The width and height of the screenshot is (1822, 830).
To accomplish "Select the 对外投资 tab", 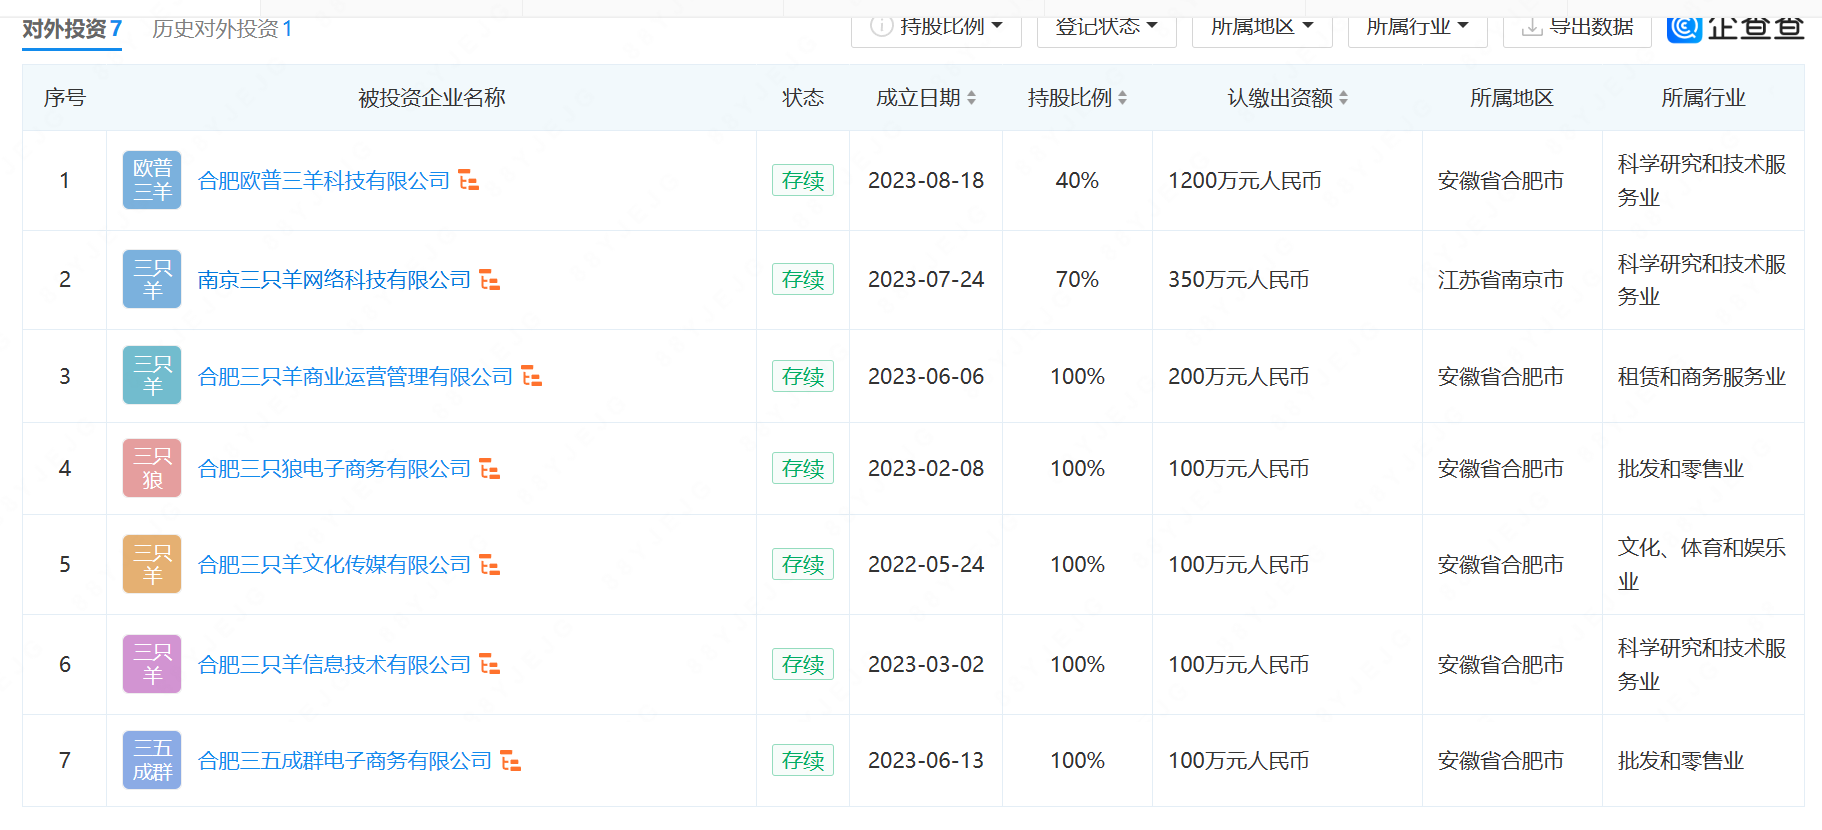I will coord(72,29).
